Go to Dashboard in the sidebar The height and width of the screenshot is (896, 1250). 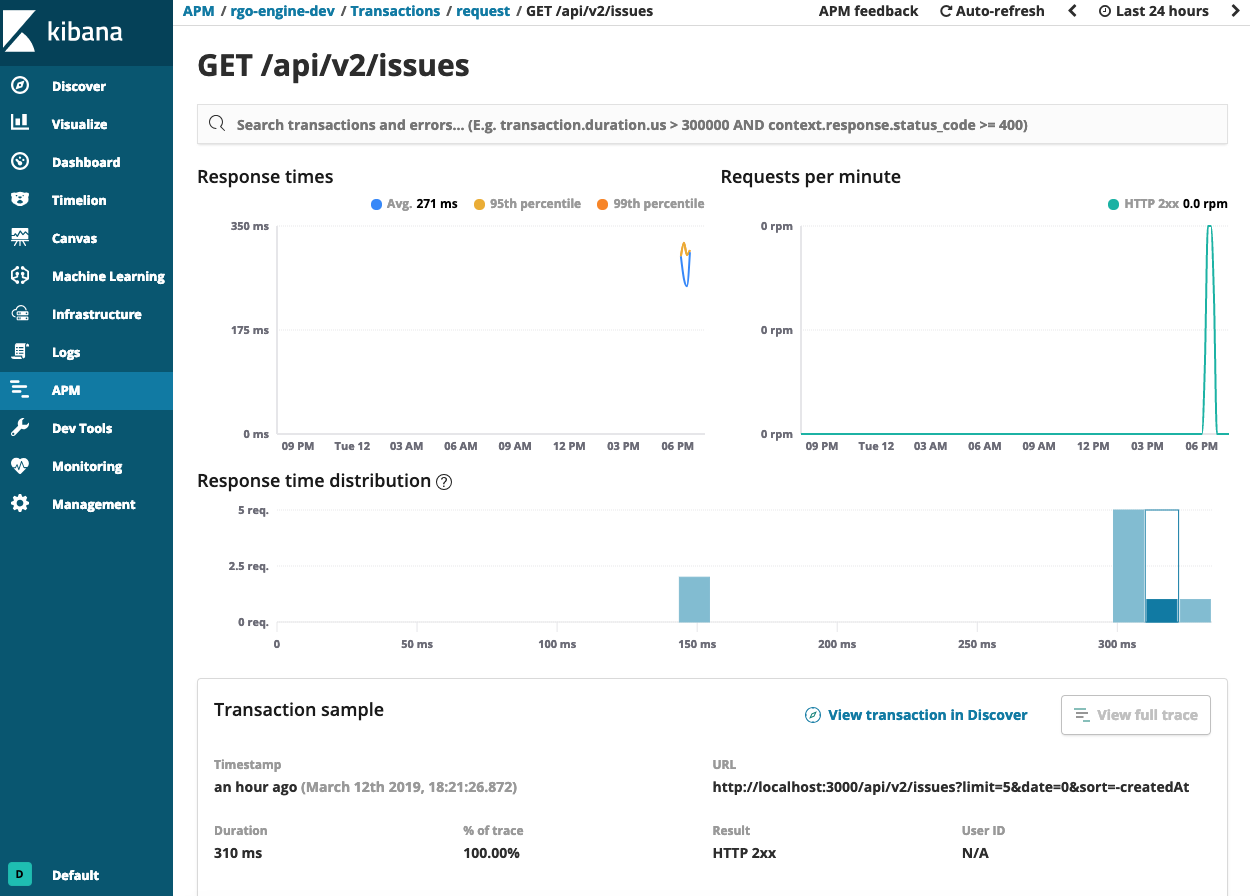86,162
